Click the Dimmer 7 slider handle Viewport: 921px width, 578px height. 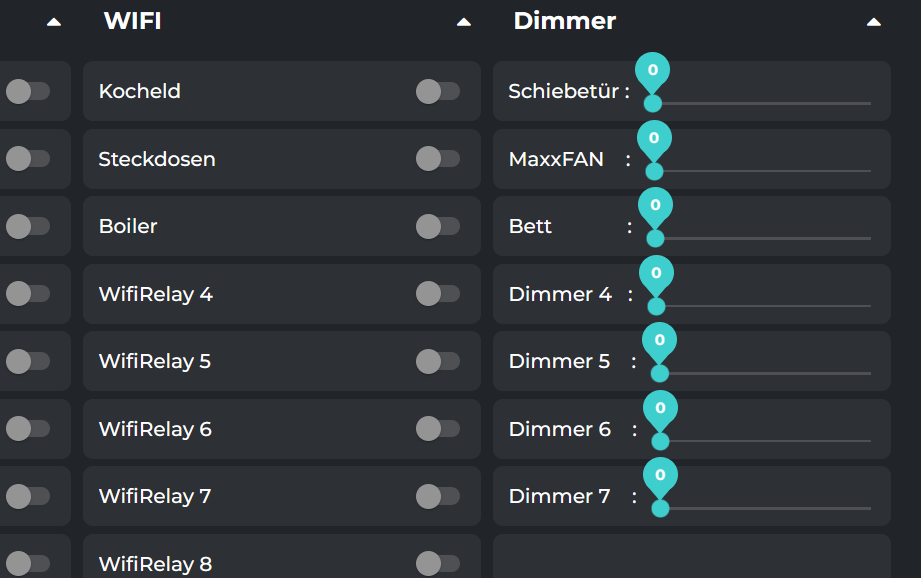[660, 508]
